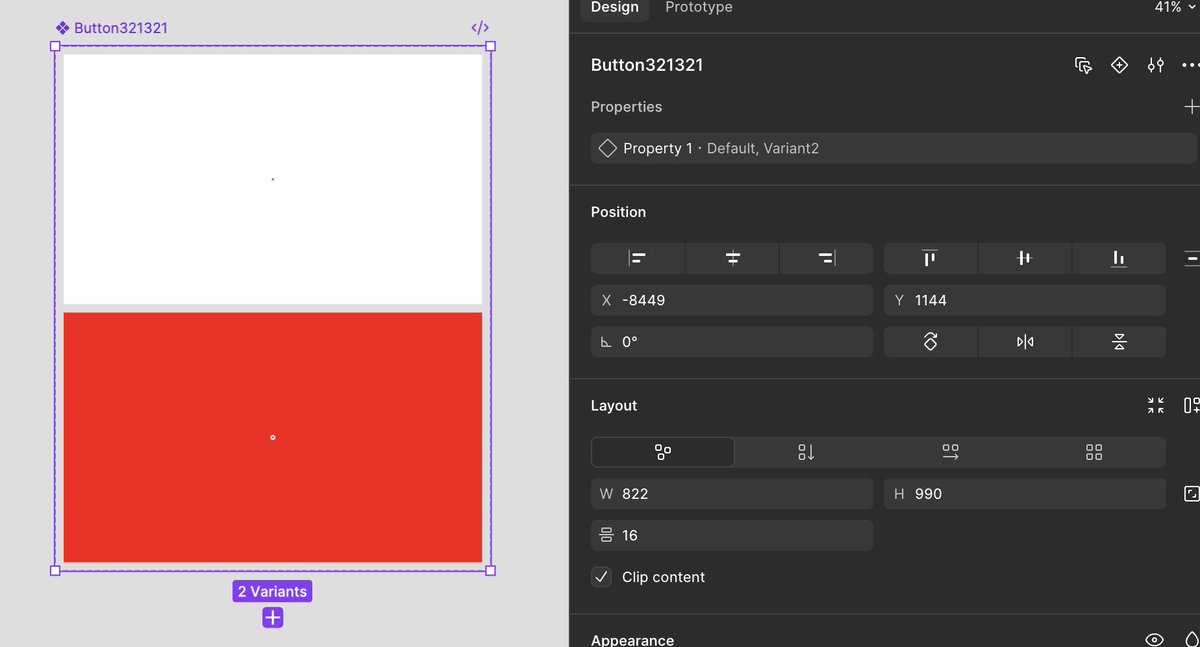Click the 2 Variants badge
Viewport: 1200px width, 647px height.
pyautogui.click(x=272, y=592)
